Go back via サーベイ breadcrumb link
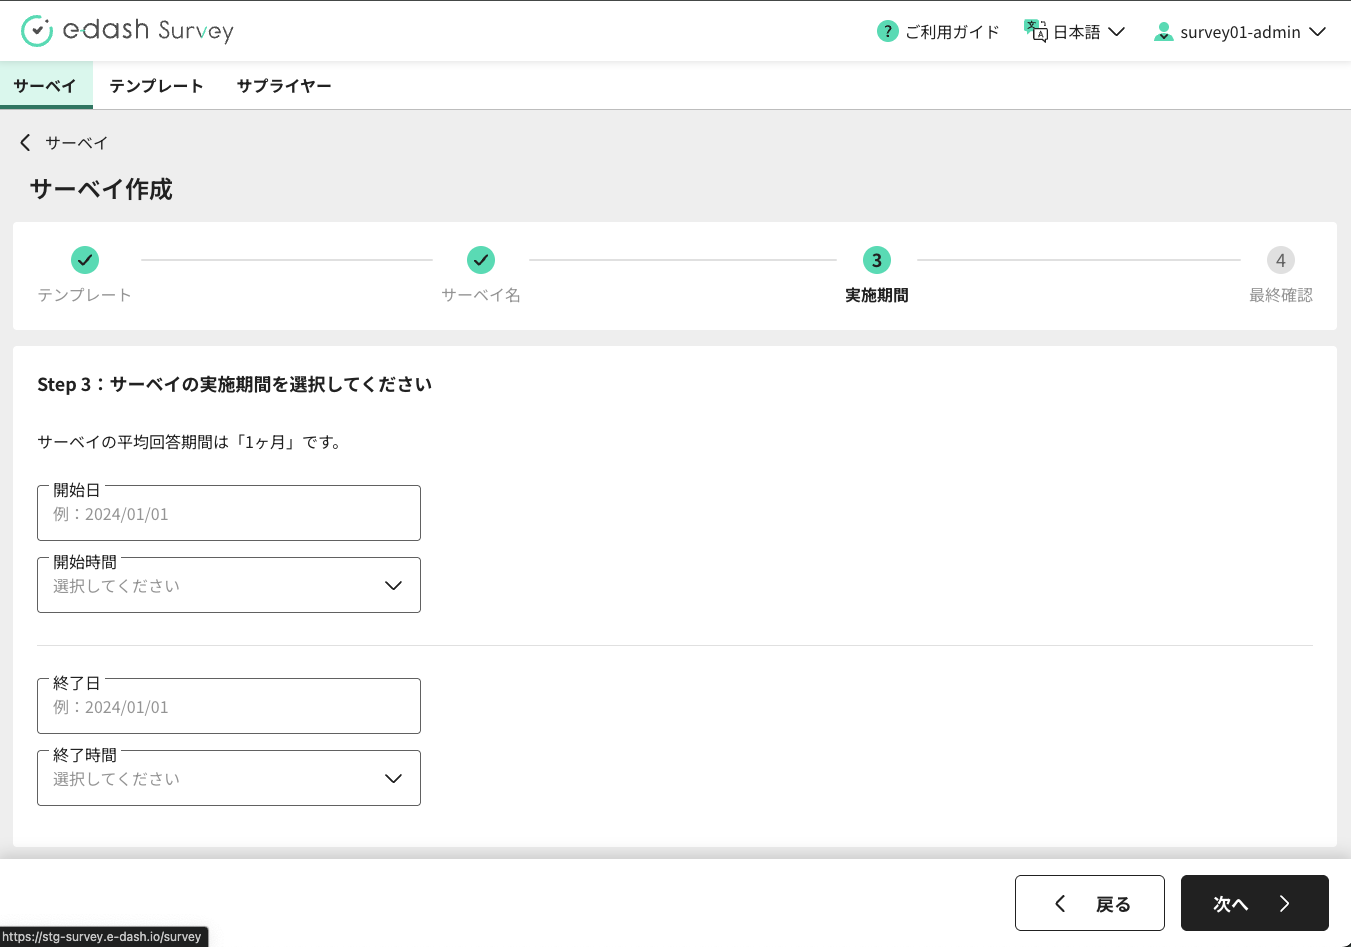The image size is (1351, 947). (x=77, y=143)
